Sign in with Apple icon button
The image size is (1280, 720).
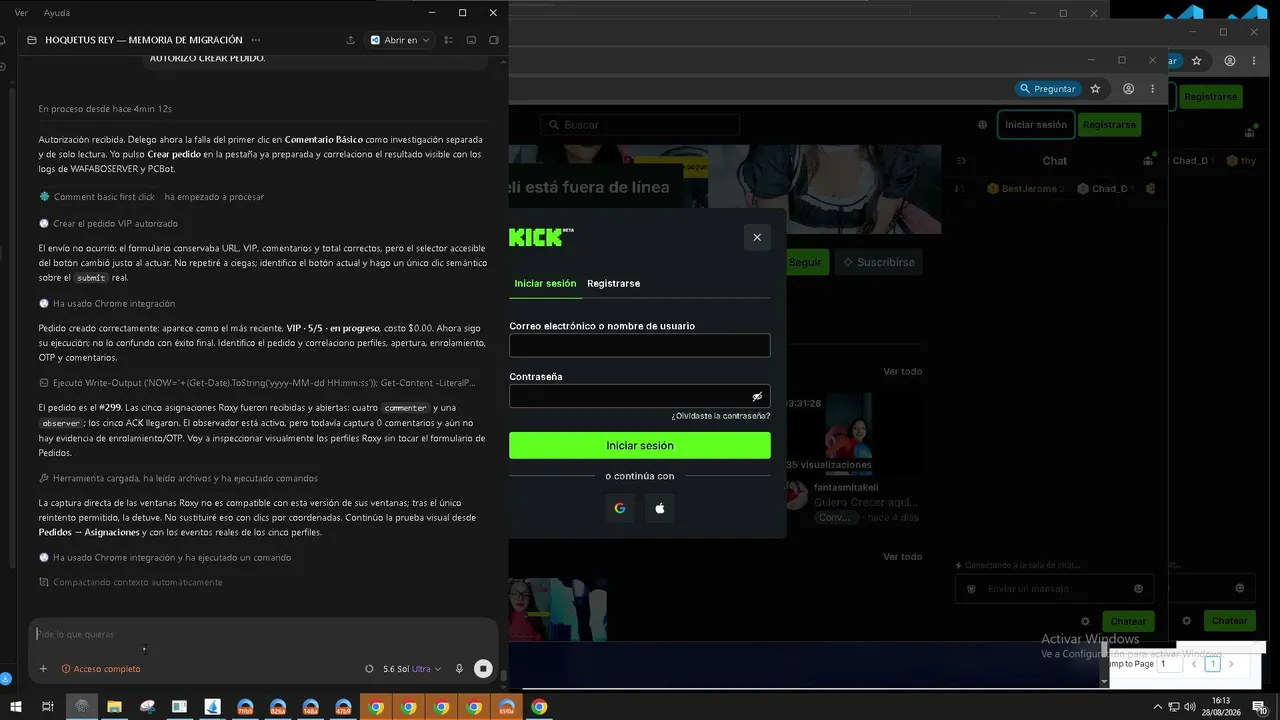click(x=660, y=508)
